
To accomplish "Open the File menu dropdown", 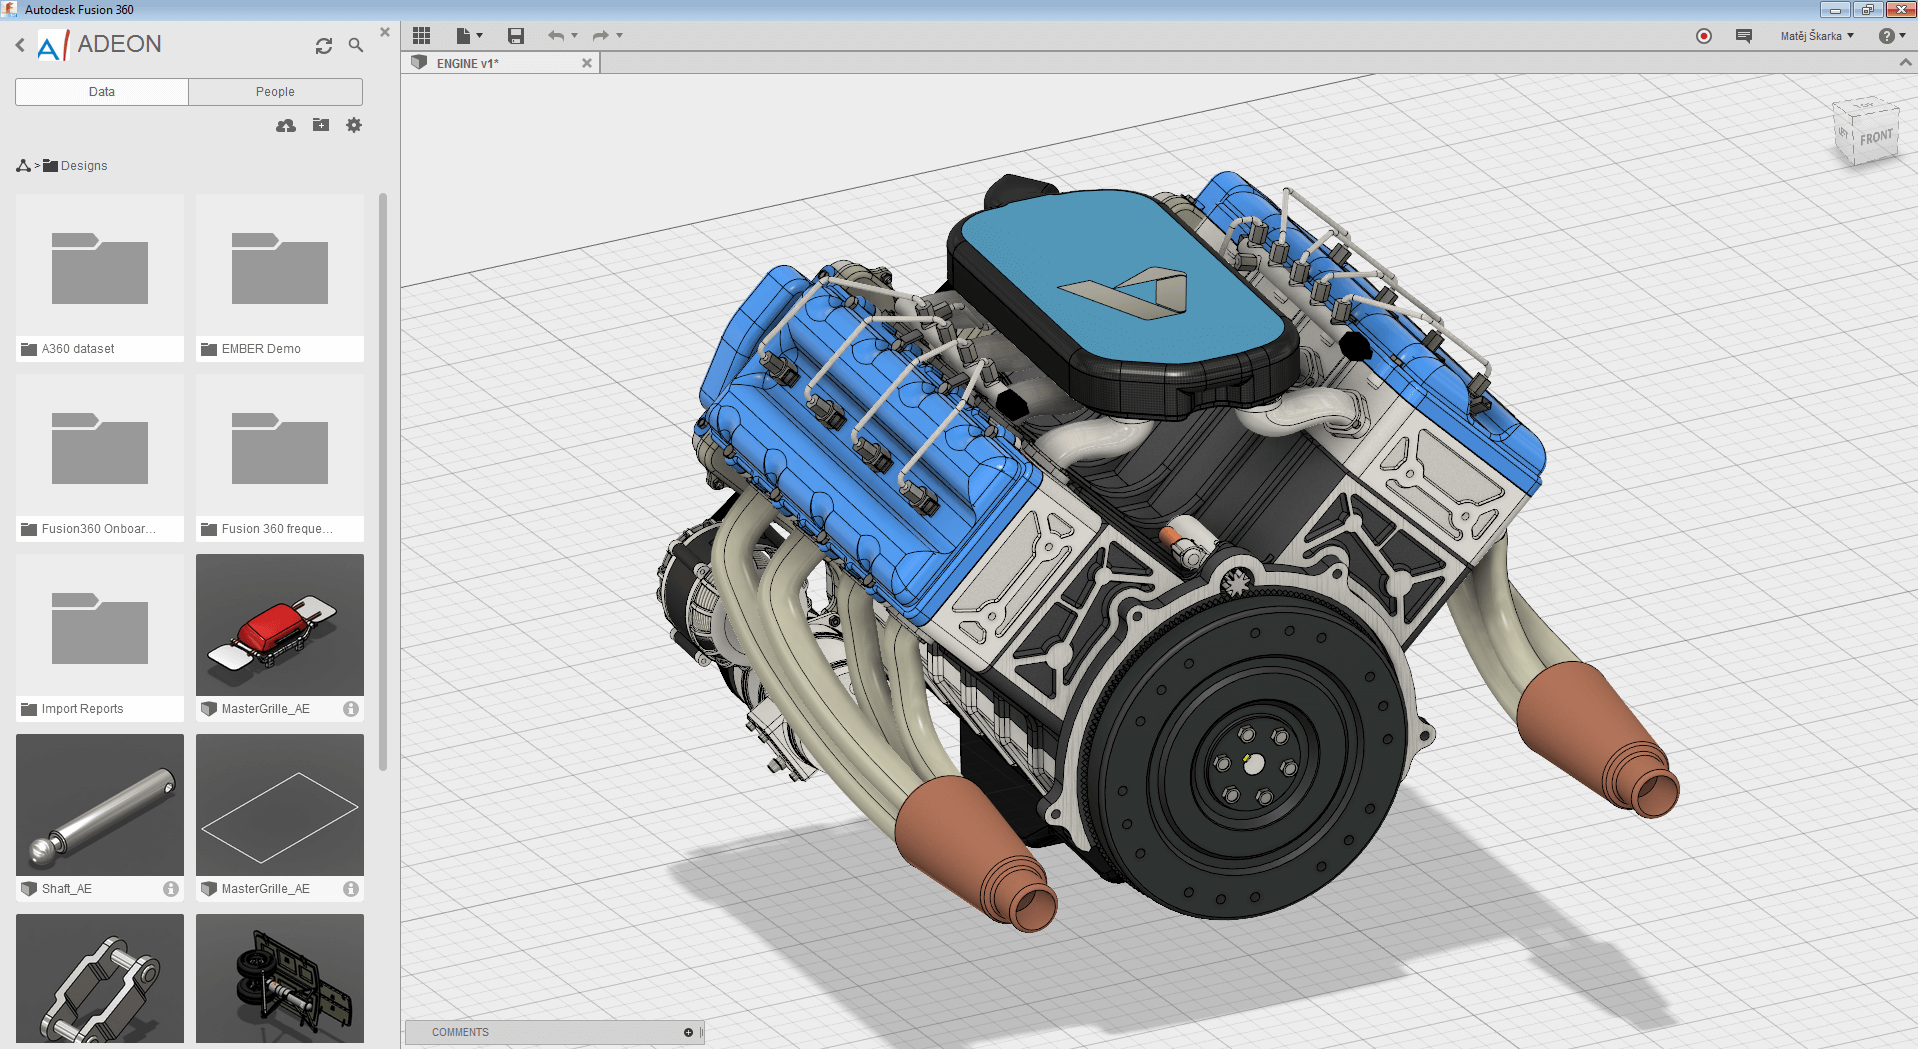I will [469, 36].
